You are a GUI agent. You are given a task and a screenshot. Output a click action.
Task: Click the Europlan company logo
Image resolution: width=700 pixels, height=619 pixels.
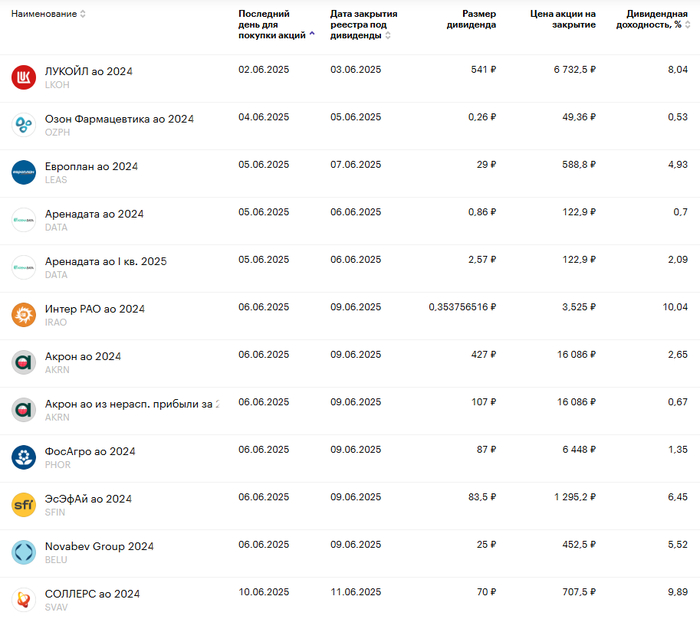(23, 172)
